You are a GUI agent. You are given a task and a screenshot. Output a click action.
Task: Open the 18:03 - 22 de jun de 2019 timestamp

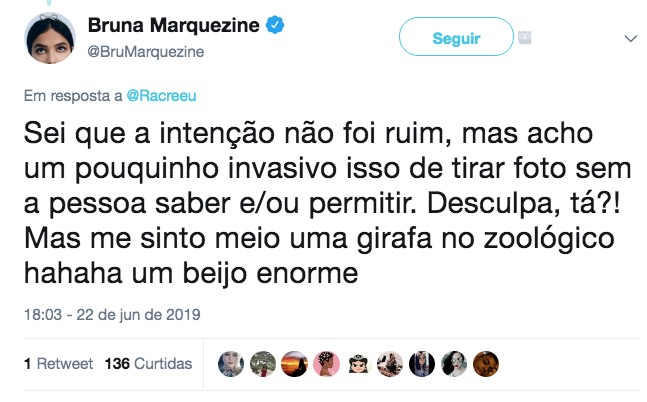pos(112,315)
